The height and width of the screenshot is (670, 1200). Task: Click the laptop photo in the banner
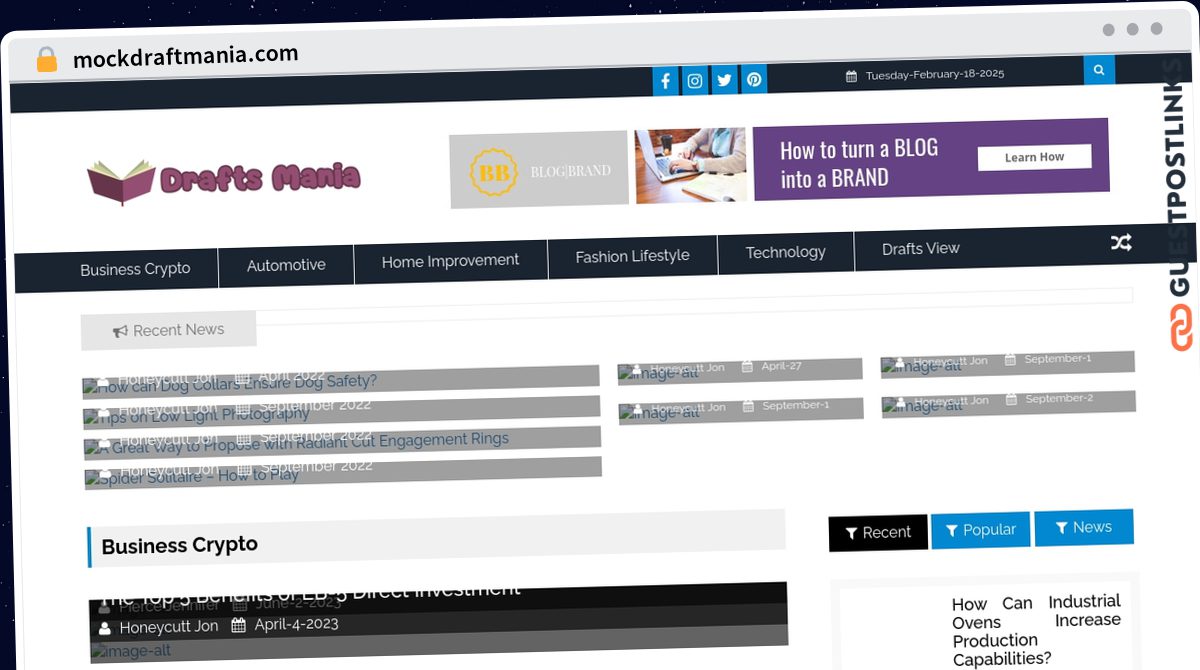coord(691,165)
